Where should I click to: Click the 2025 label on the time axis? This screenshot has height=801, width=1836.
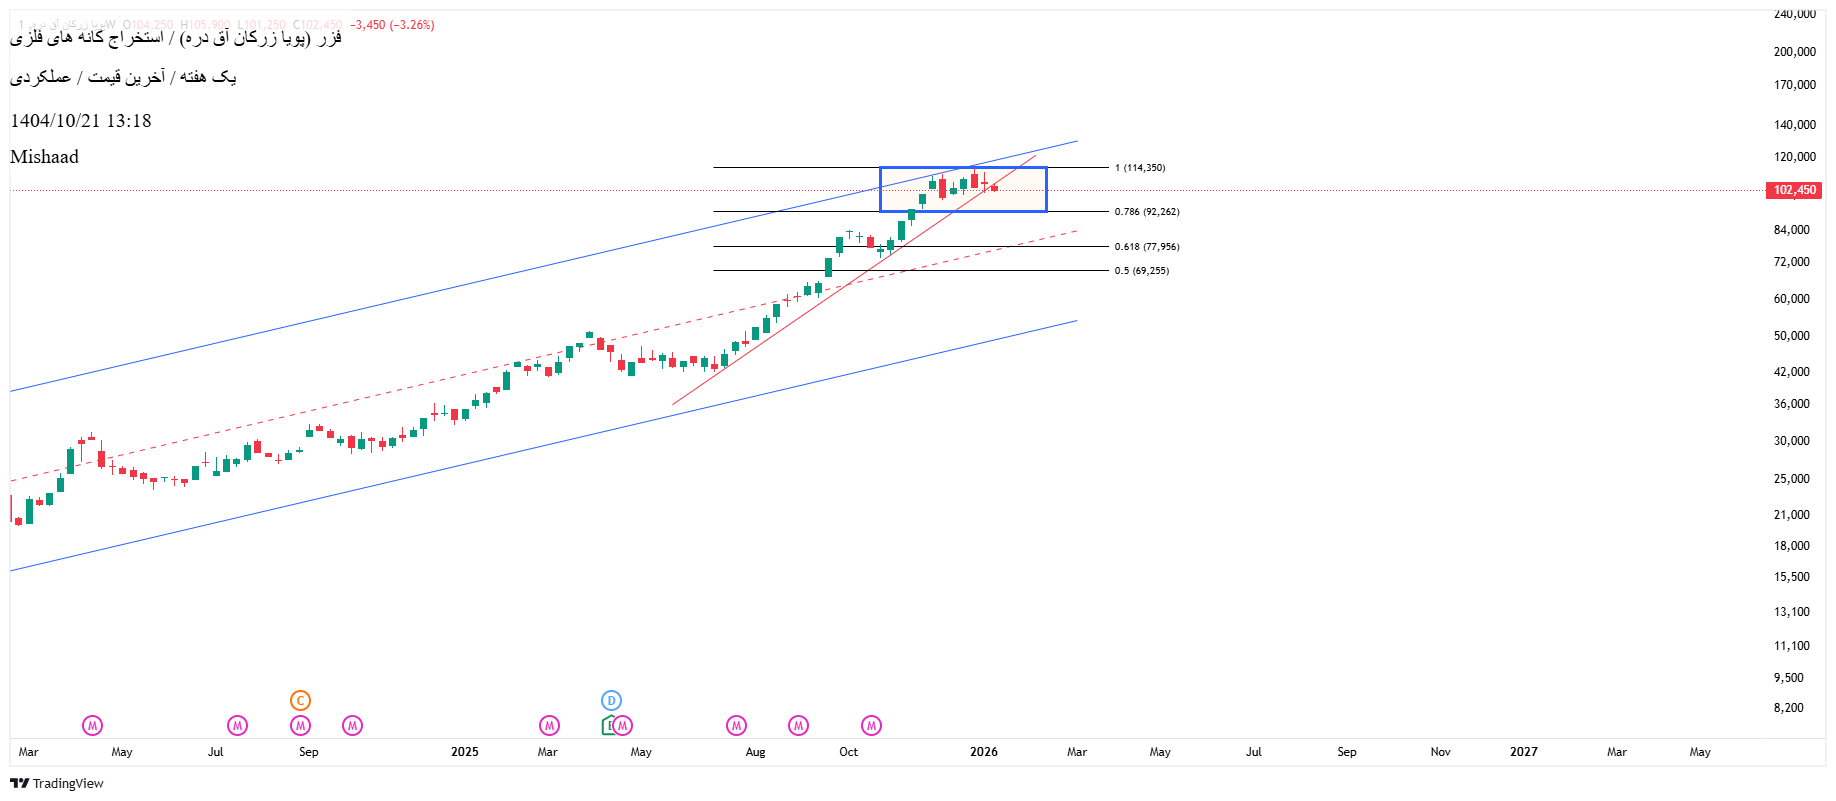point(464,752)
